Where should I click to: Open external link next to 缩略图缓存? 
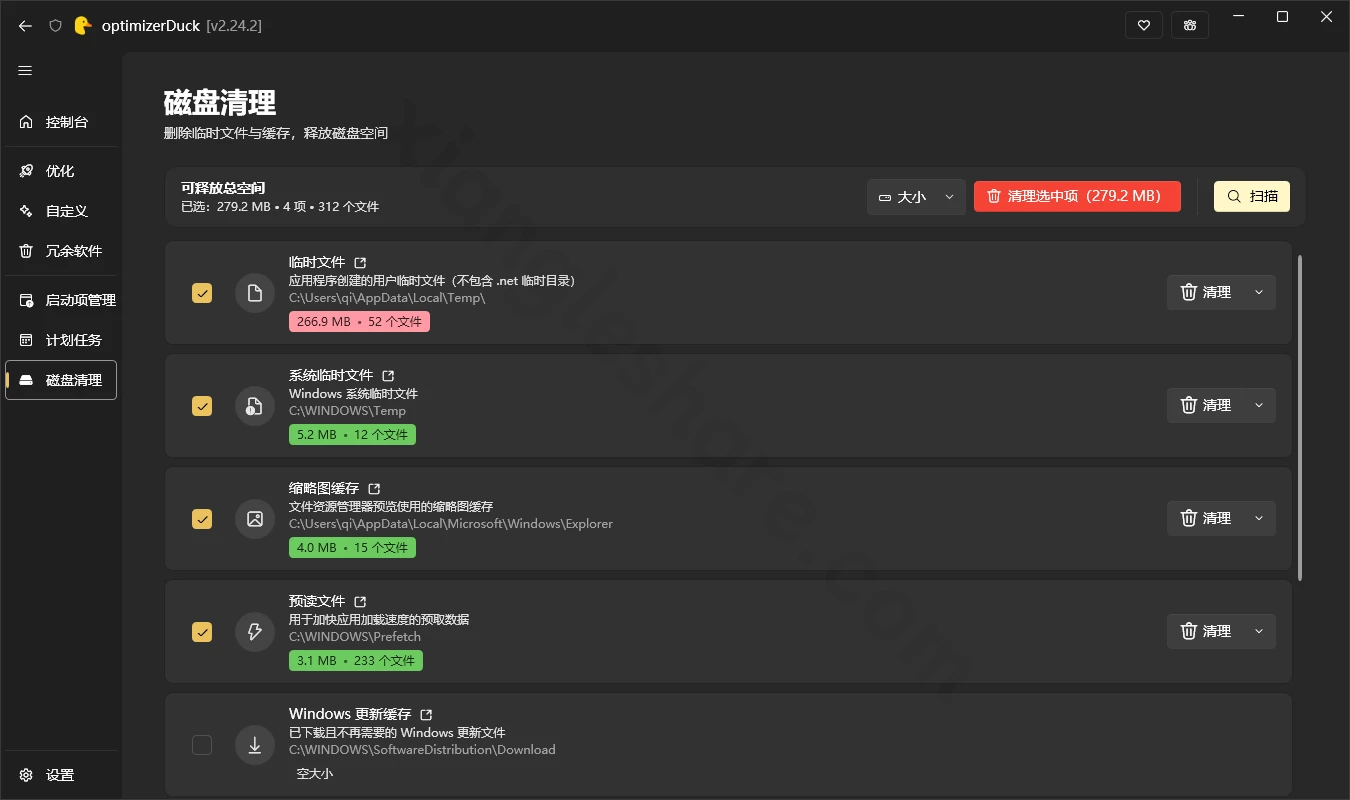coord(374,489)
